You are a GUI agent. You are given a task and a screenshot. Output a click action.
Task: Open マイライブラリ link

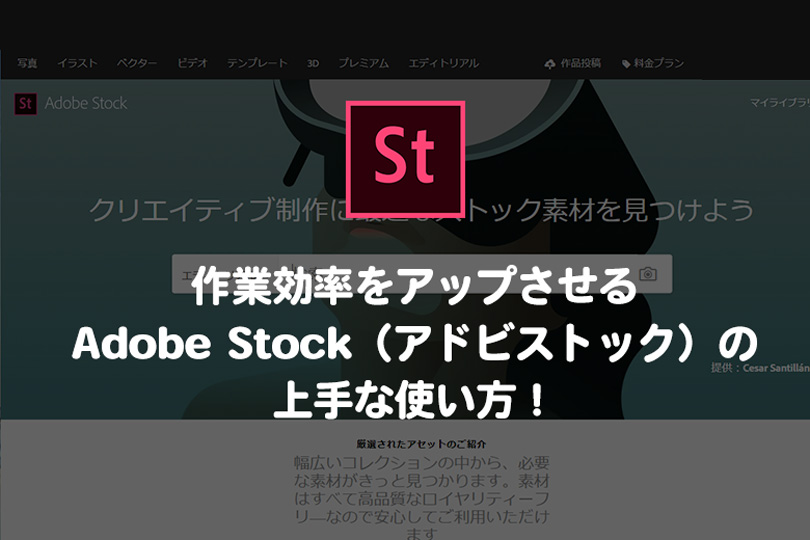pyautogui.click(x=780, y=103)
